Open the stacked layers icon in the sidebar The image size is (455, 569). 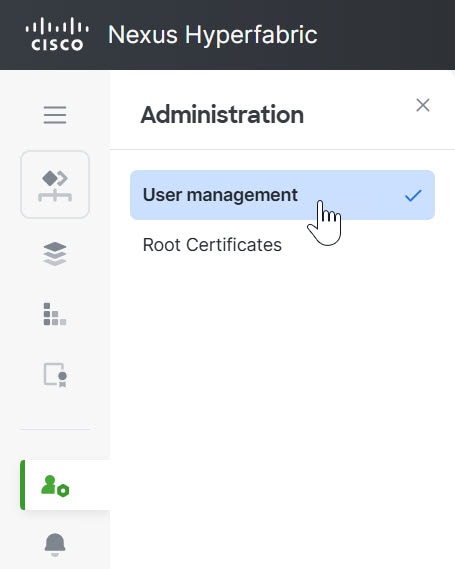click(x=55, y=254)
